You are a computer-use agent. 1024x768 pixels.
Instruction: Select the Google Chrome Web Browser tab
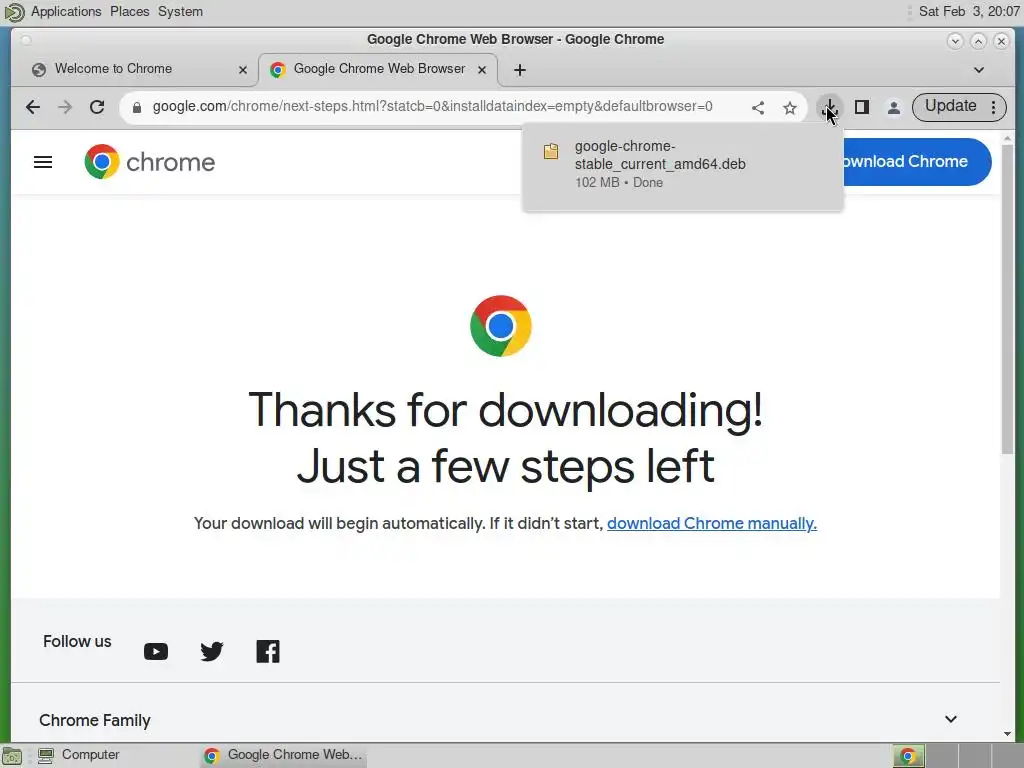pyautogui.click(x=379, y=69)
